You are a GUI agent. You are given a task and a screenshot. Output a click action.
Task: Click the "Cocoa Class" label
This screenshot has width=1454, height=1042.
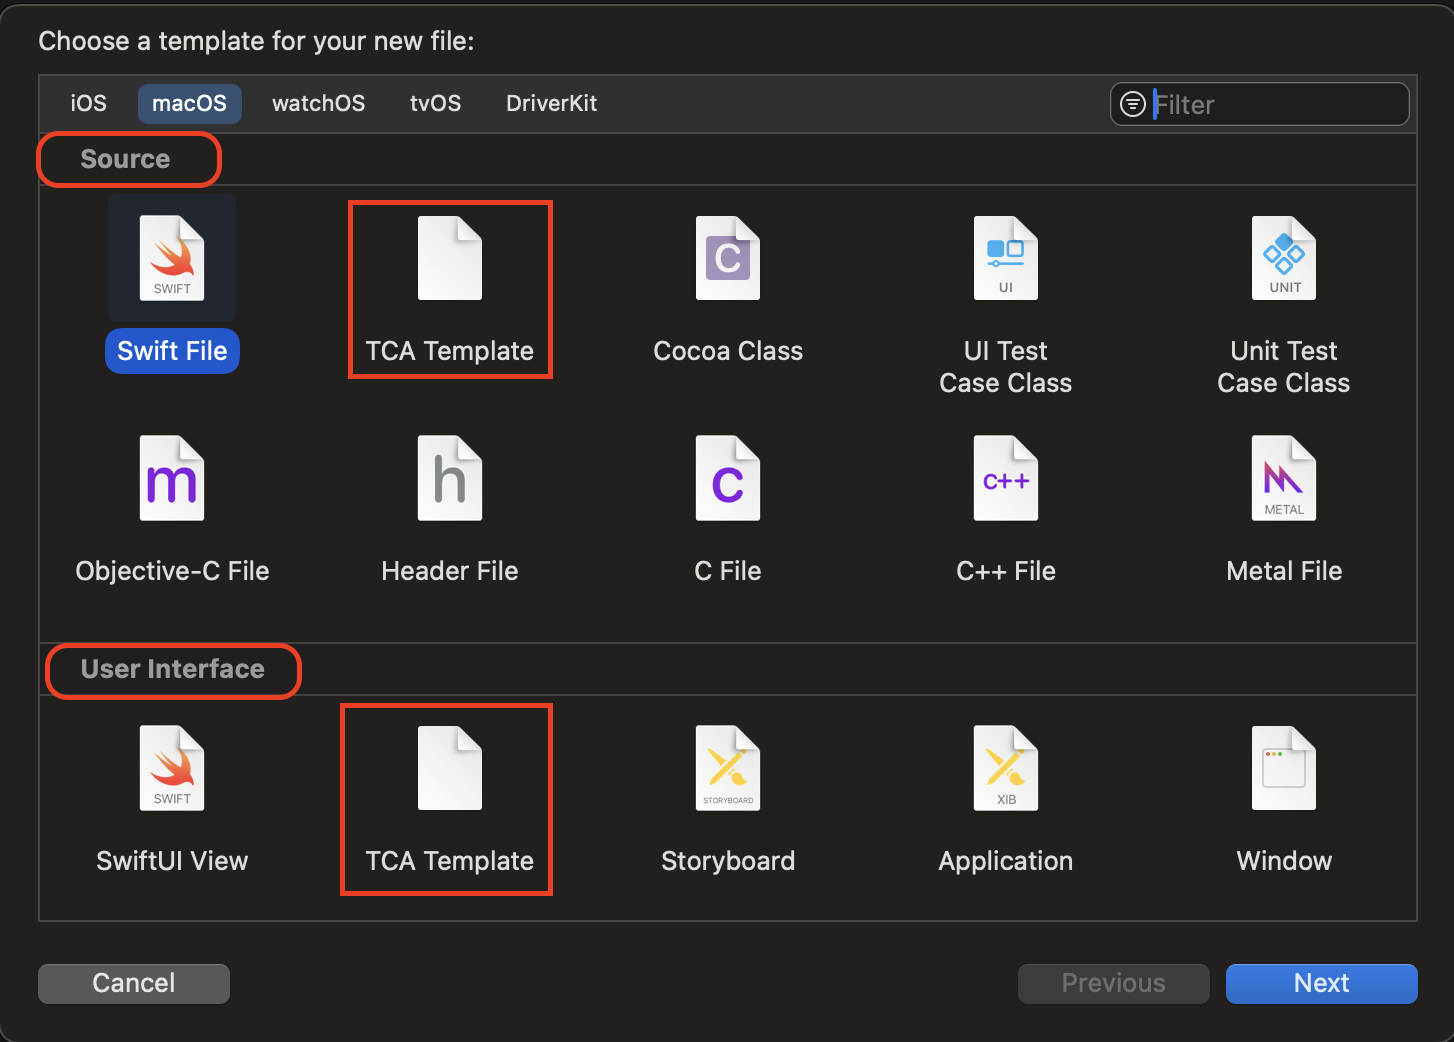pos(728,351)
